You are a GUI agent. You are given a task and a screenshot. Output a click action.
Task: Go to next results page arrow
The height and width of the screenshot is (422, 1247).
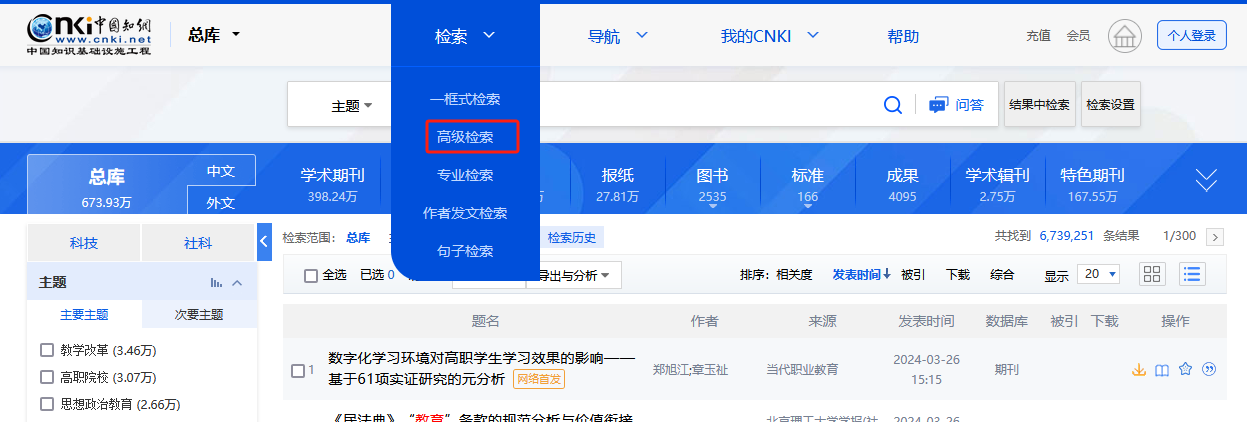pyautogui.click(x=1215, y=237)
